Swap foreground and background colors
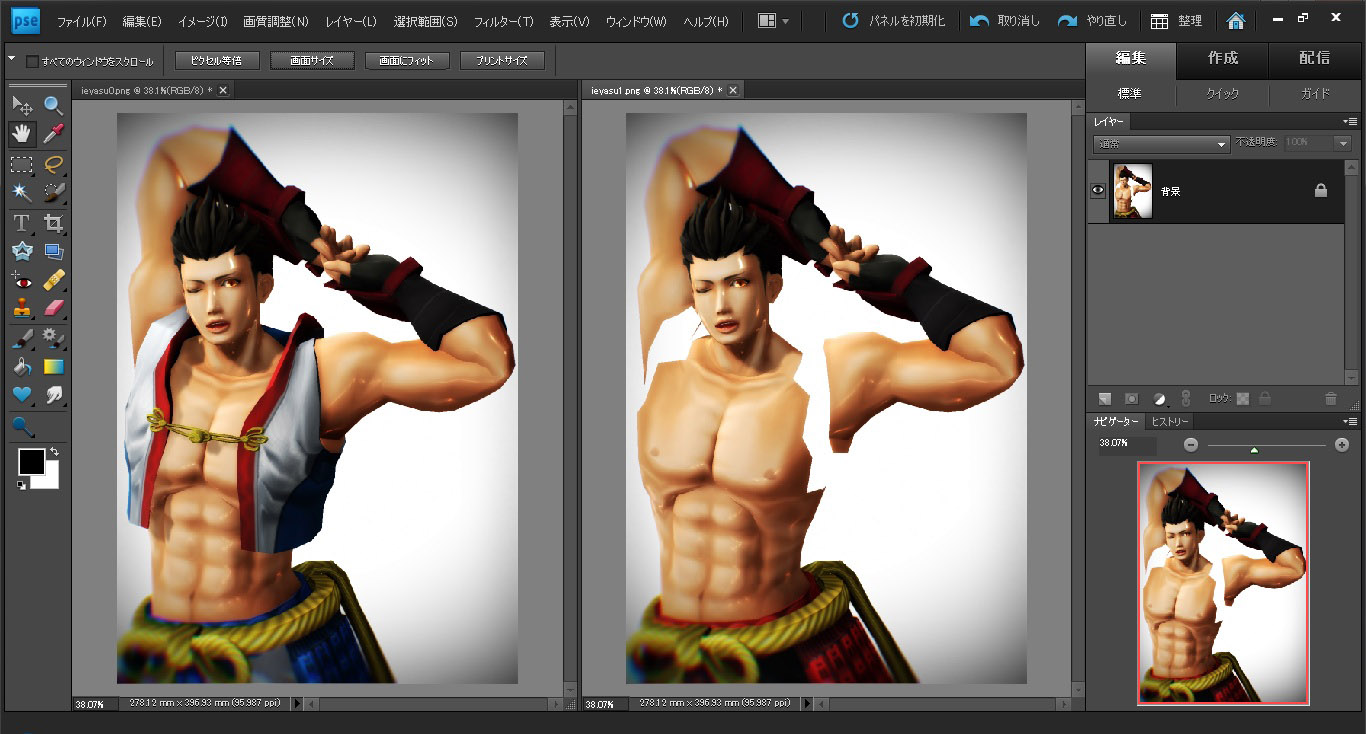Image resolution: width=1366 pixels, height=734 pixels. 55,453
